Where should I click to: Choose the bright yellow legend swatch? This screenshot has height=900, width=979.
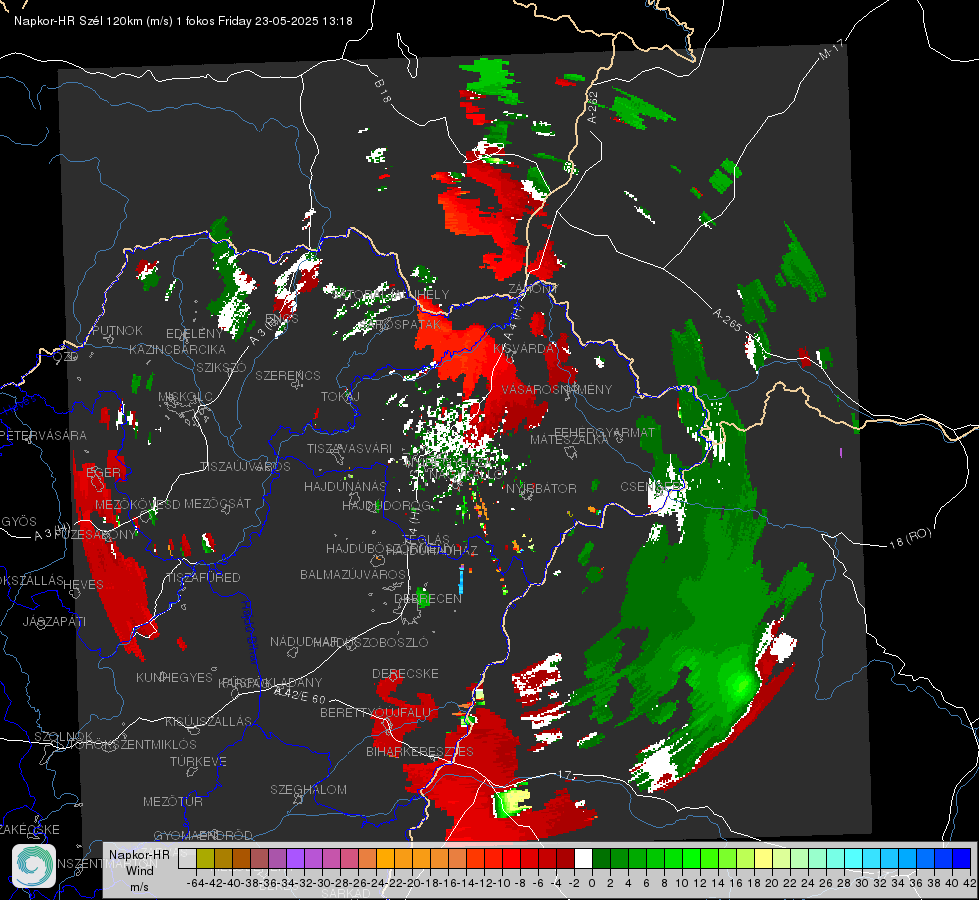click(x=764, y=859)
